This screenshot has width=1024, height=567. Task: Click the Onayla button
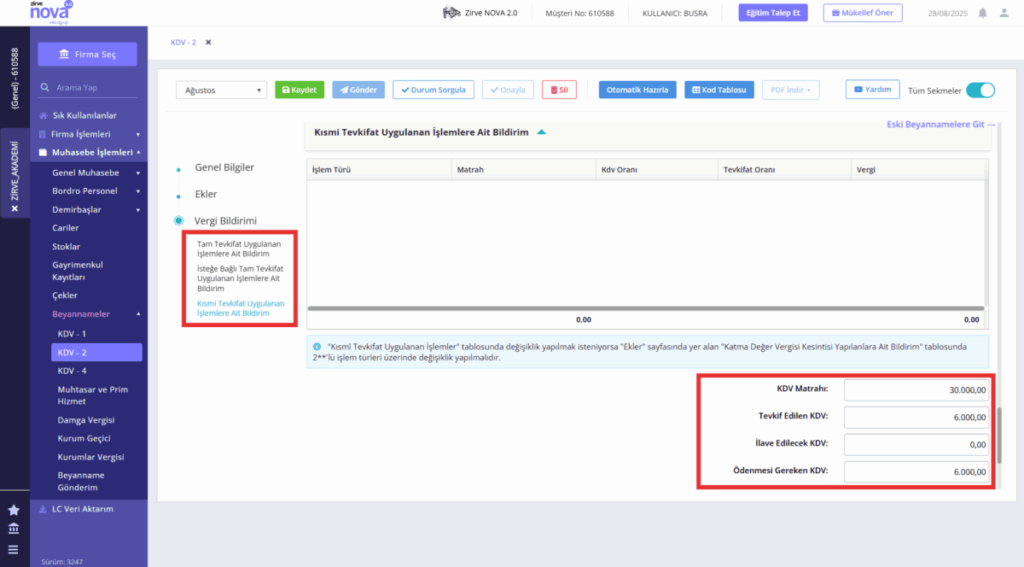pyautogui.click(x=508, y=90)
